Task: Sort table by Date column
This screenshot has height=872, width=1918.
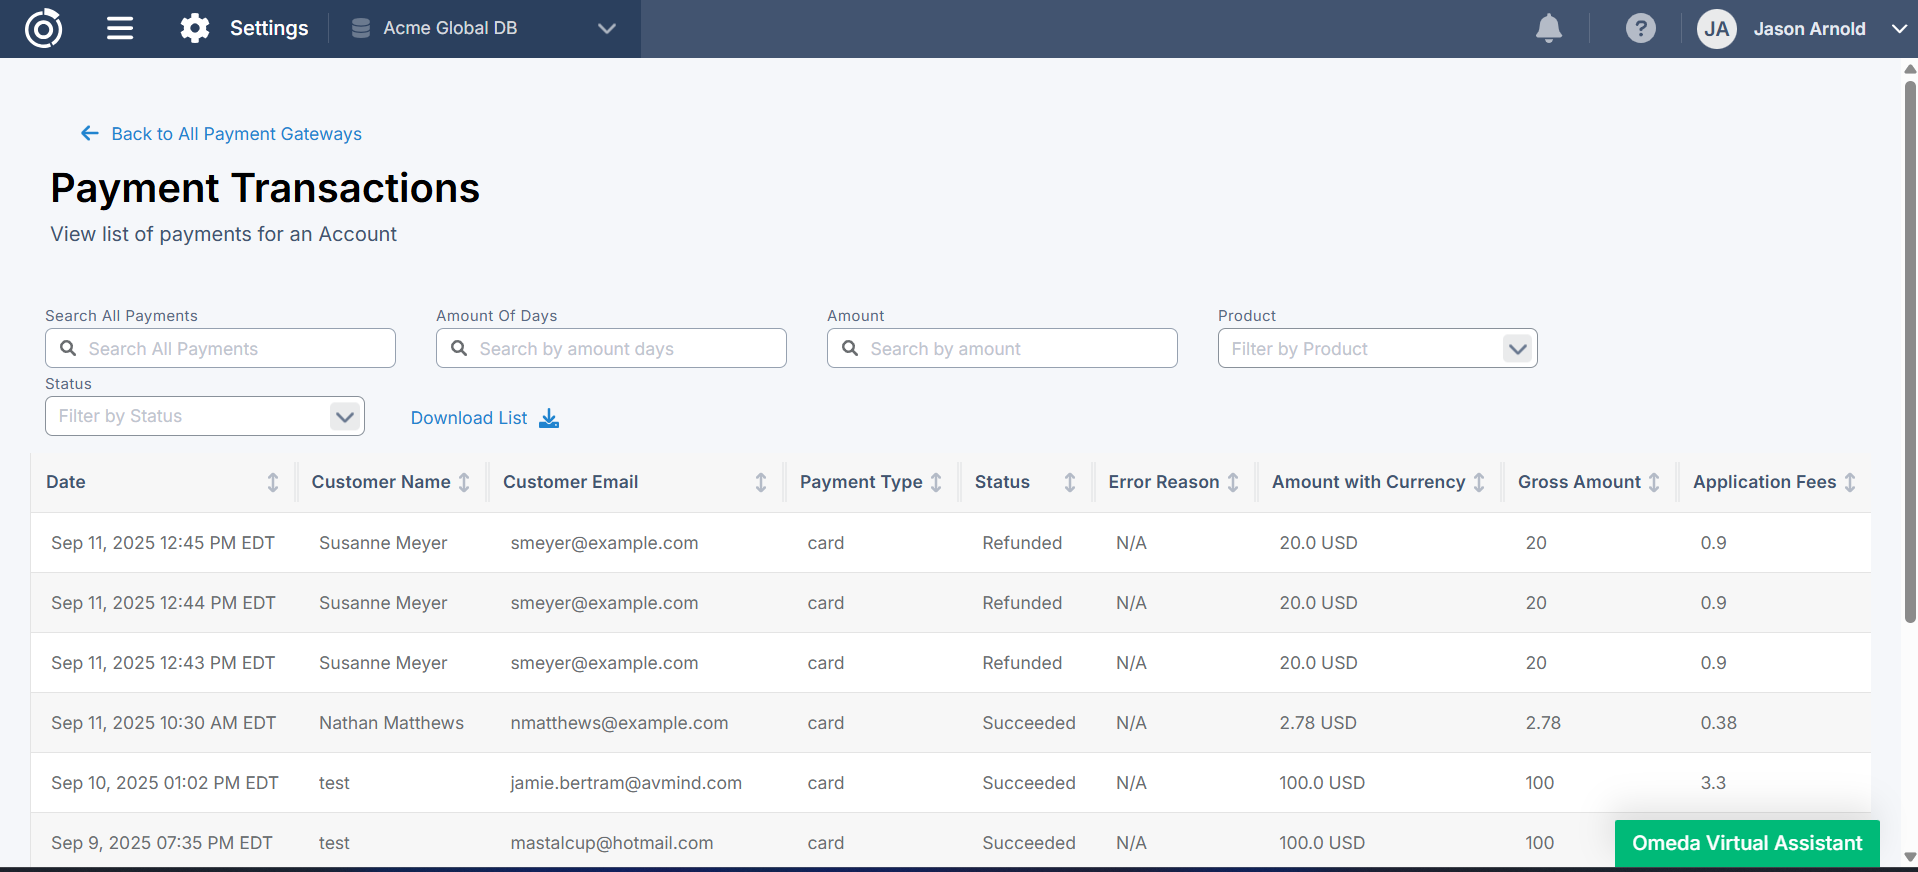Action: pos(273,482)
